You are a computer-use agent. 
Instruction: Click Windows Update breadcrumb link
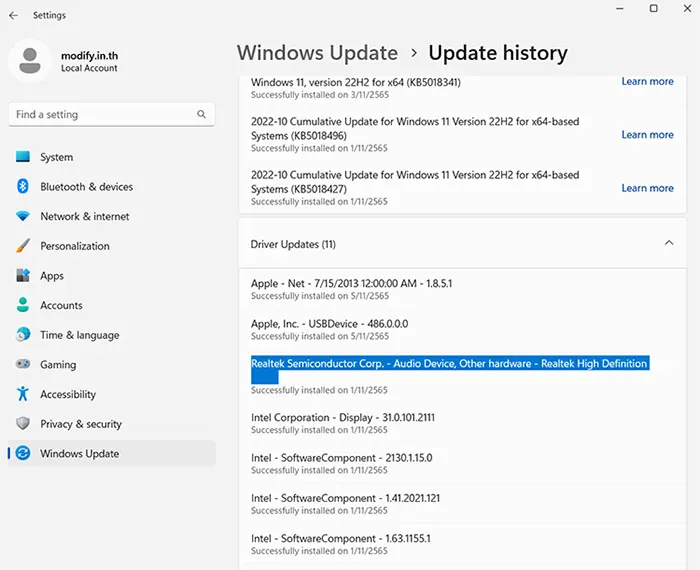pos(317,53)
